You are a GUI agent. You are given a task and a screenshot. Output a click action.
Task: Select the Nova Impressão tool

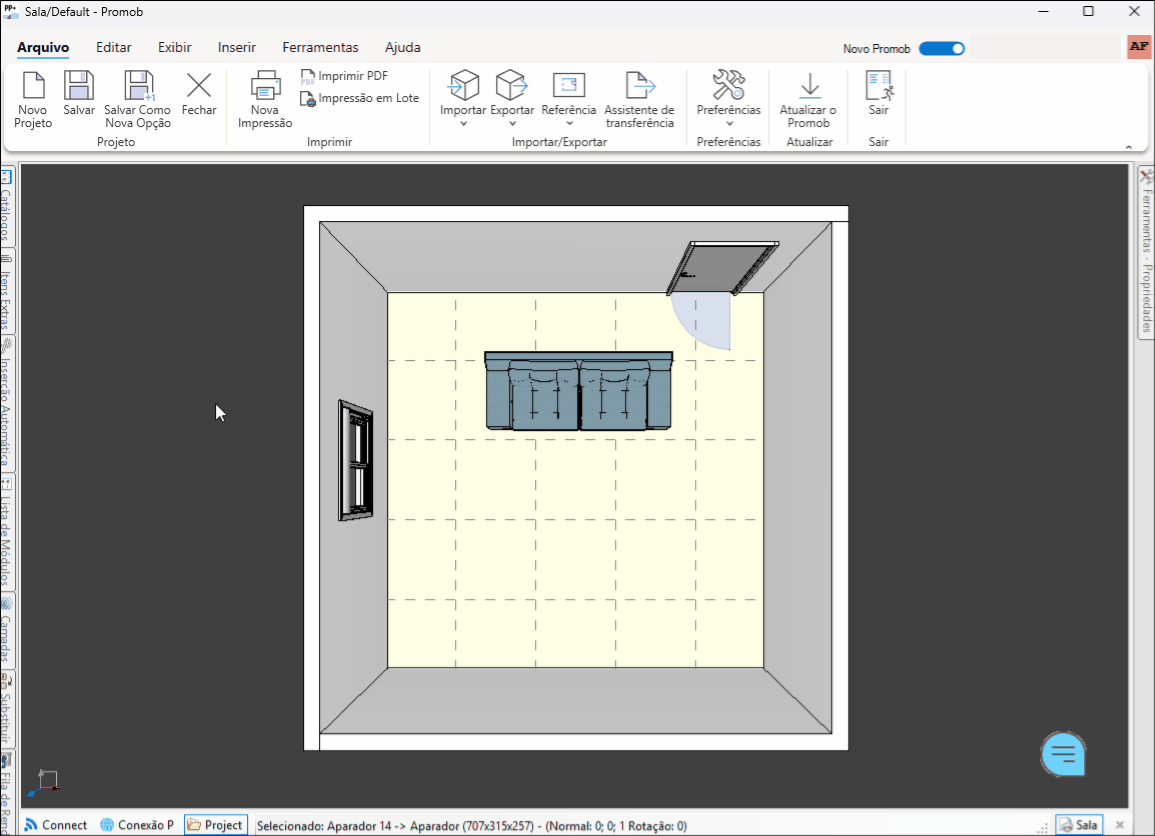coord(264,98)
